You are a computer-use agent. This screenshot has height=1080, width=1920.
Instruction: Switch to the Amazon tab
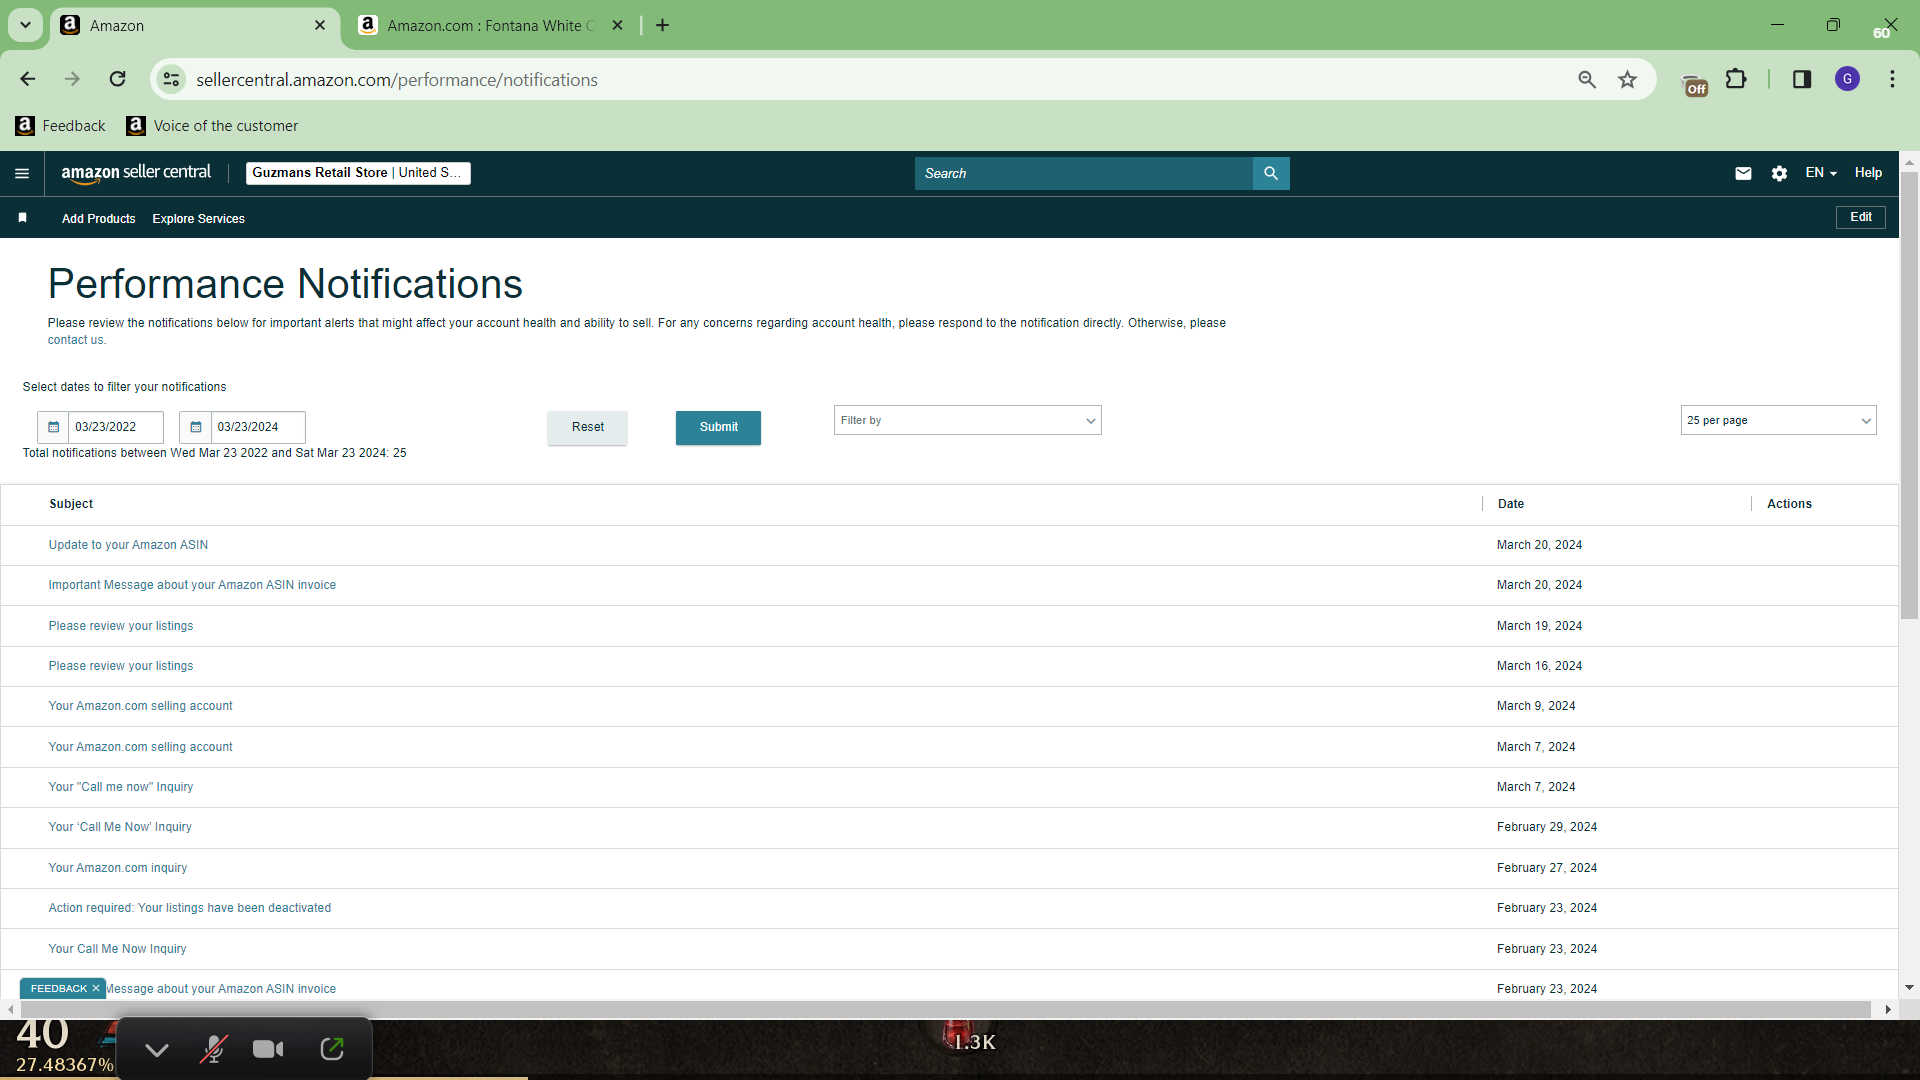pyautogui.click(x=194, y=26)
